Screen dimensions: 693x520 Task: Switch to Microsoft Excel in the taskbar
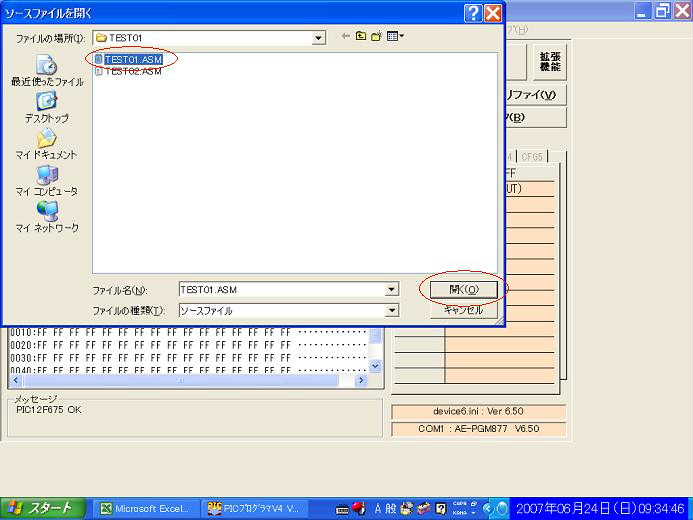pyautogui.click(x=145, y=508)
